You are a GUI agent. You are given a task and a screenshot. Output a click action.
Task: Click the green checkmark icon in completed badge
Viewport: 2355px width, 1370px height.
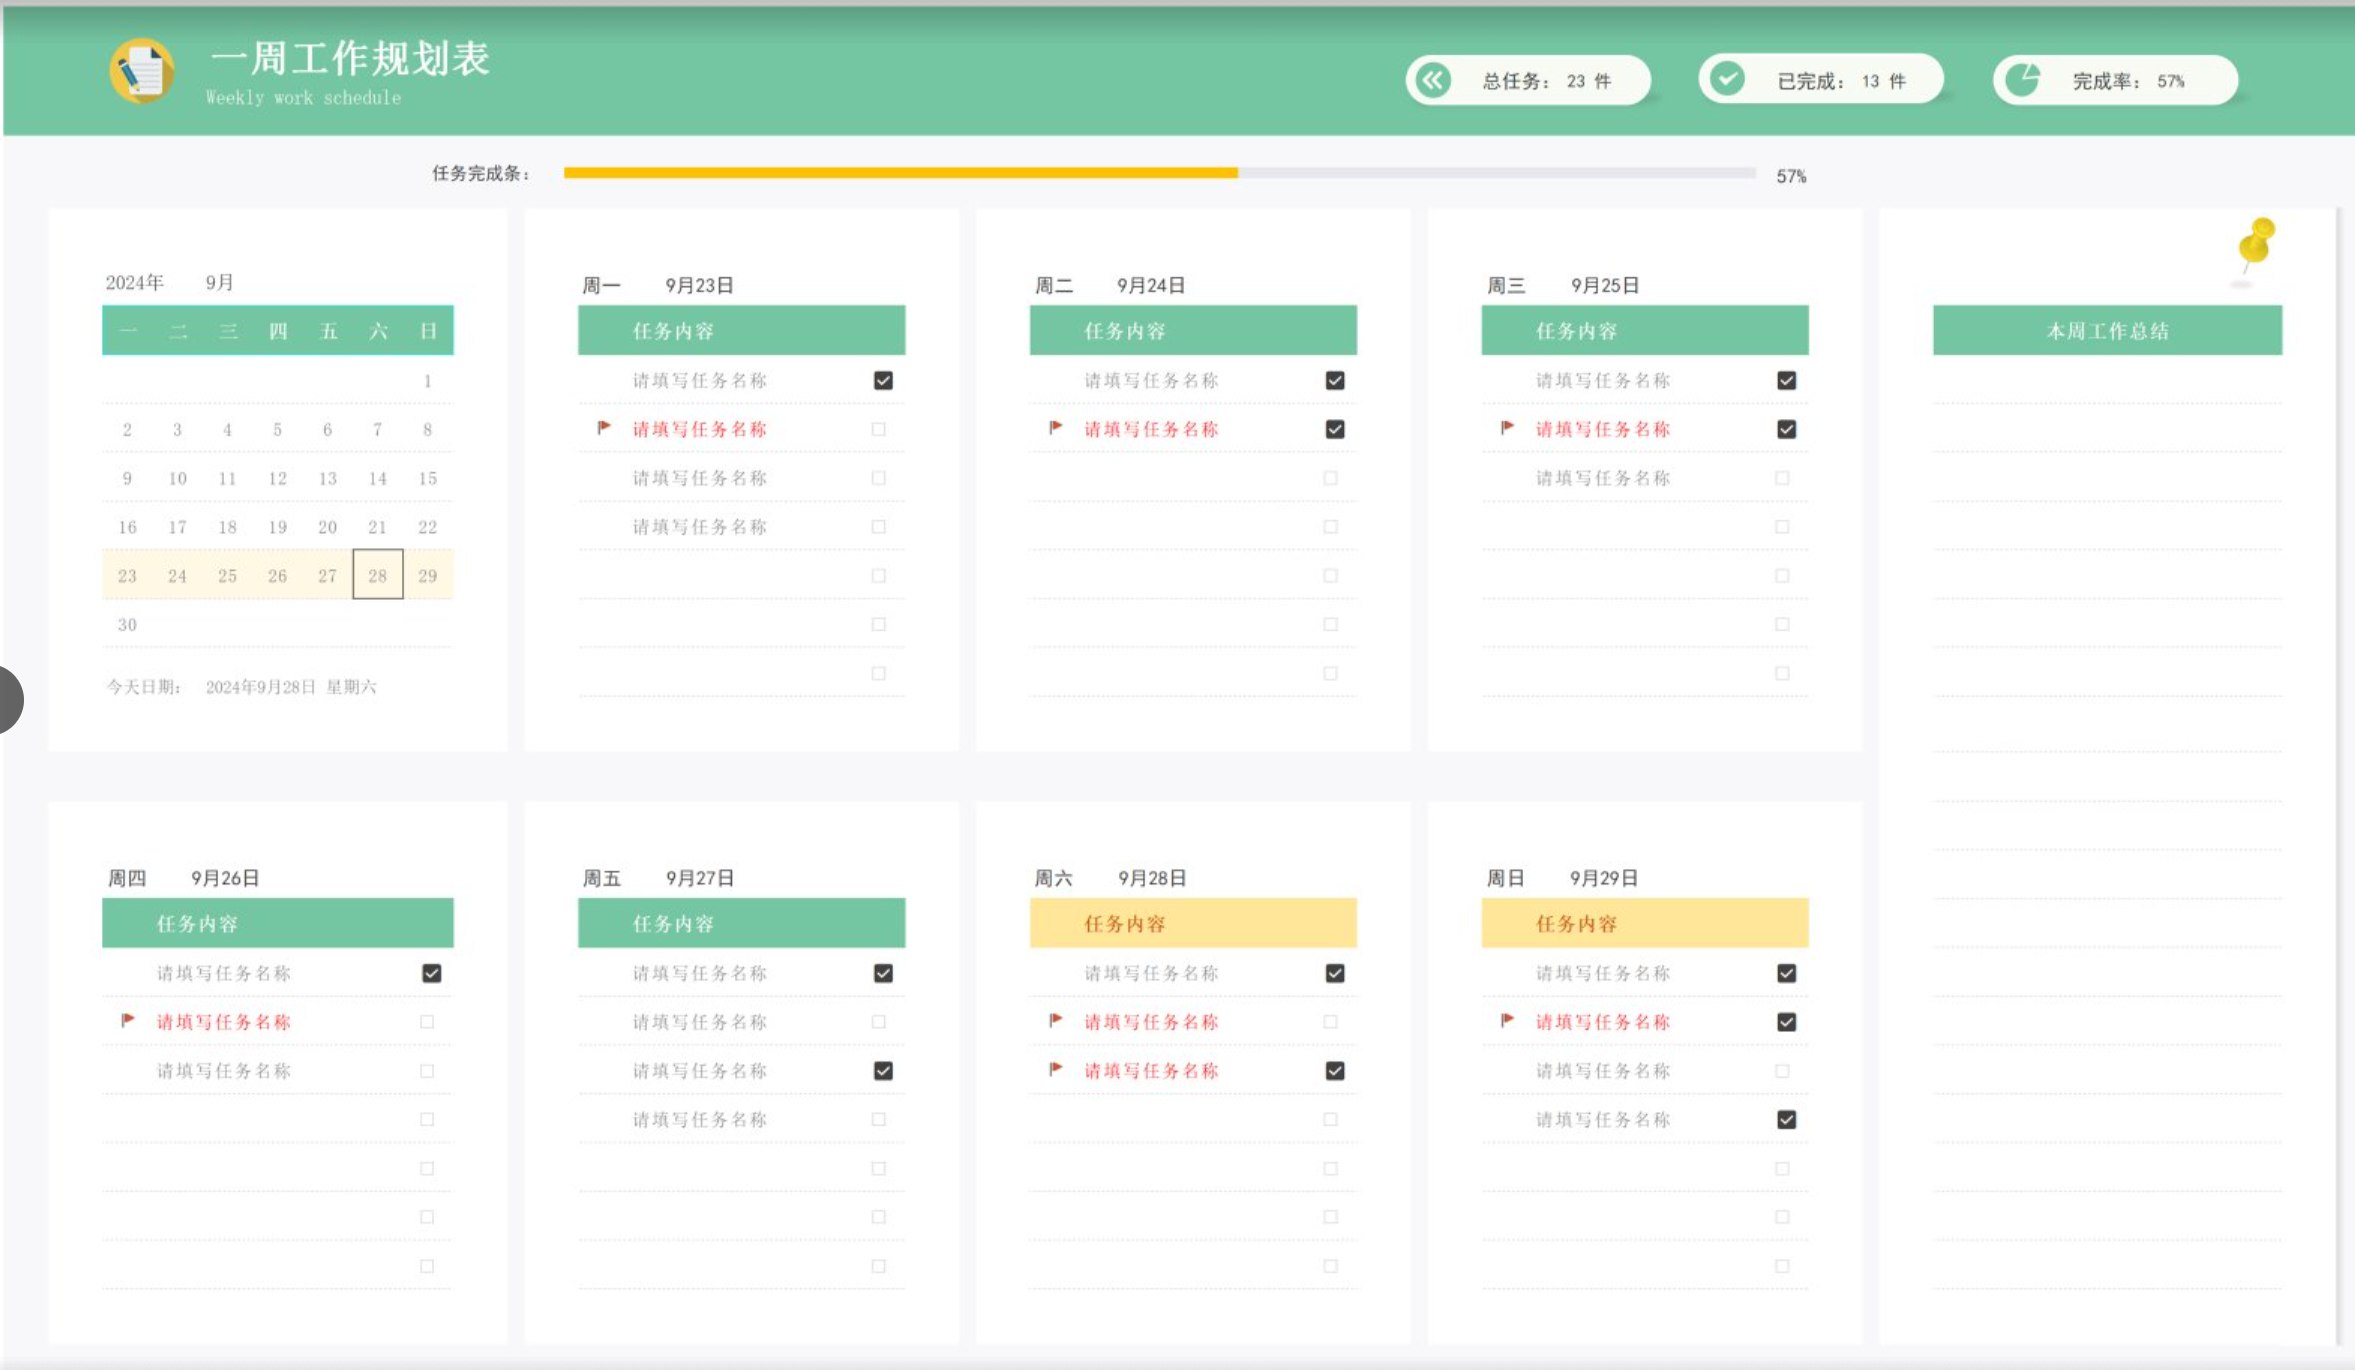pyautogui.click(x=1726, y=79)
